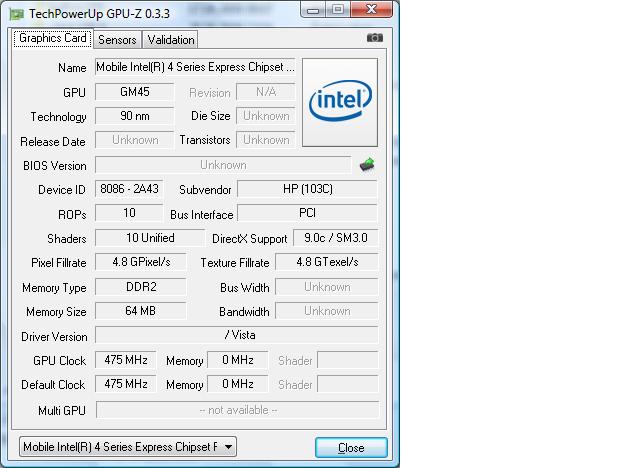Click the TechPowerUp GPU-Z 0.3.3 title text
The height and width of the screenshot is (468, 640).
click(x=99, y=14)
